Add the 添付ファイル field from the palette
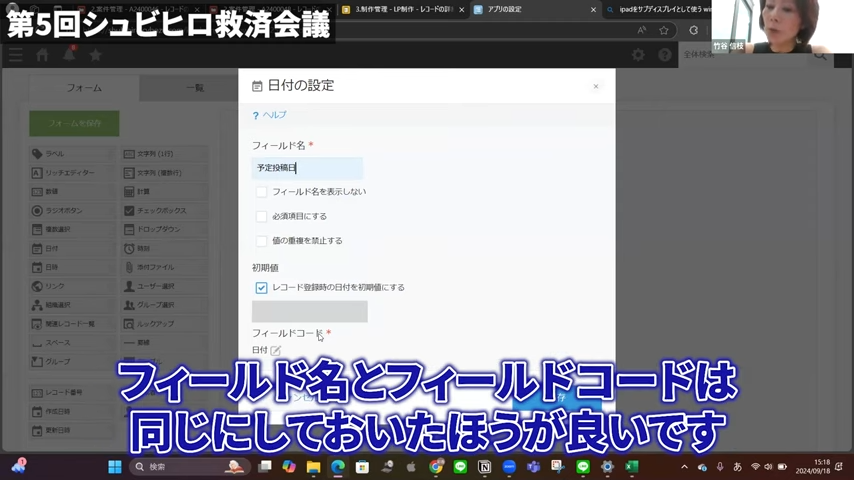The width and height of the screenshot is (854, 480). point(164,267)
